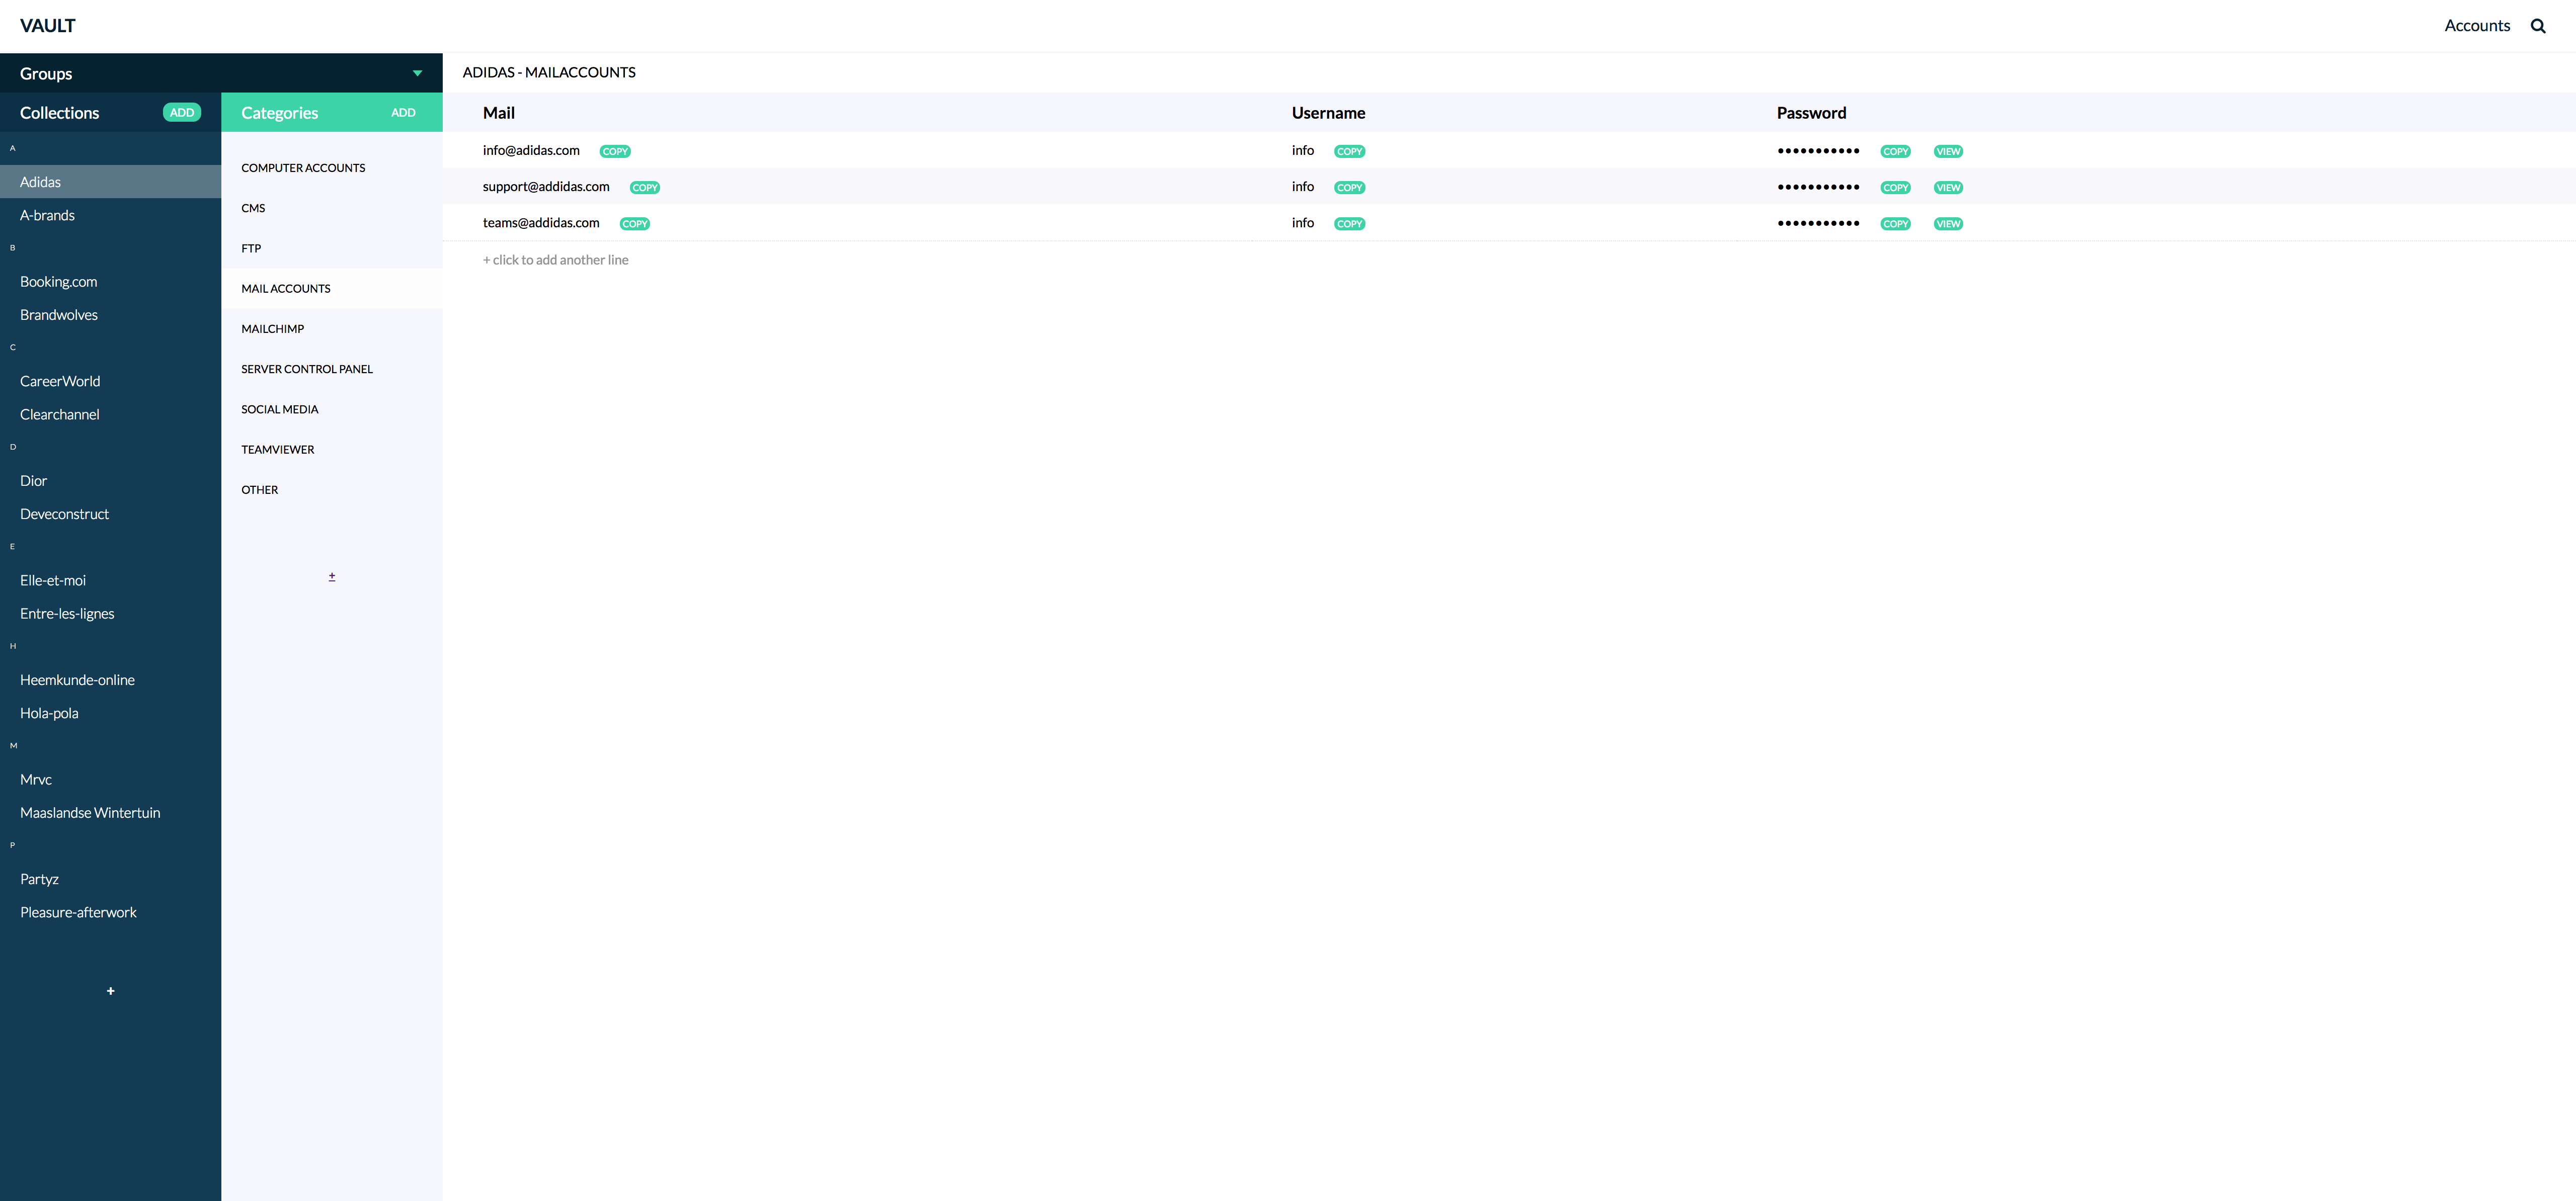The height and width of the screenshot is (1201, 2576).
Task: Add a new collection
Action: click(182, 113)
